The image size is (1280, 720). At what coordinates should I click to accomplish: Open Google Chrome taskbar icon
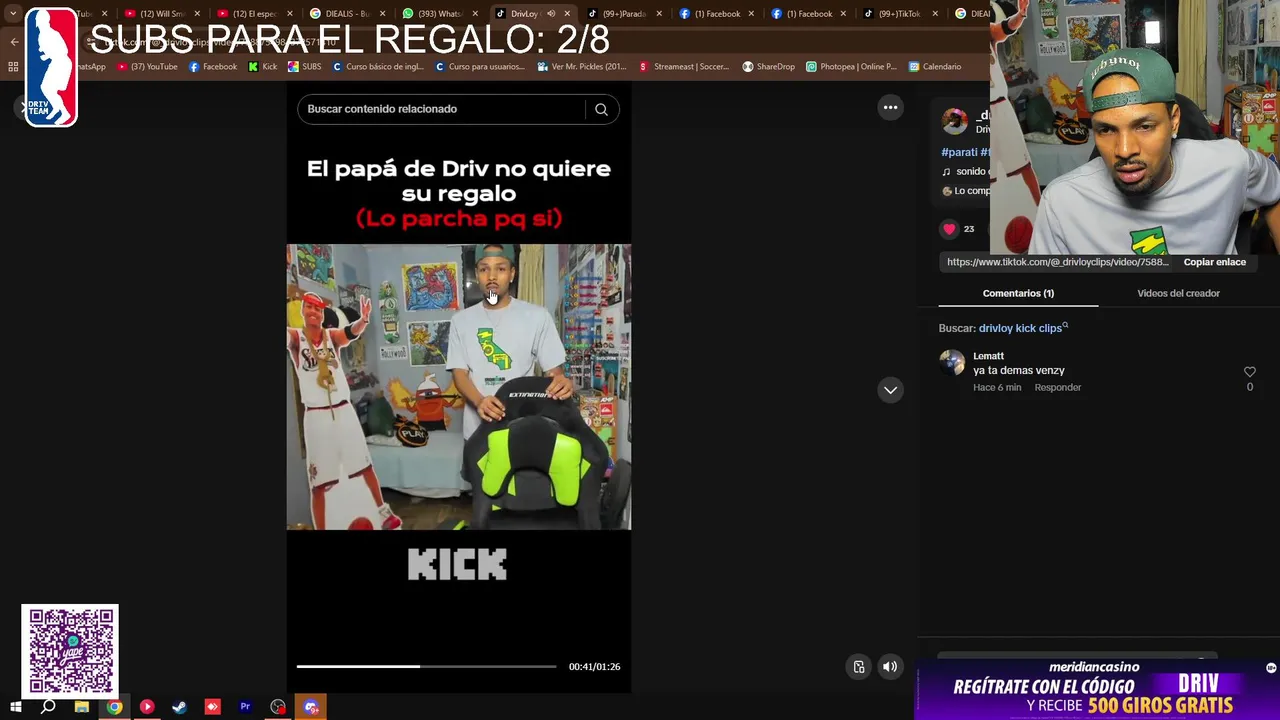[x=114, y=707]
